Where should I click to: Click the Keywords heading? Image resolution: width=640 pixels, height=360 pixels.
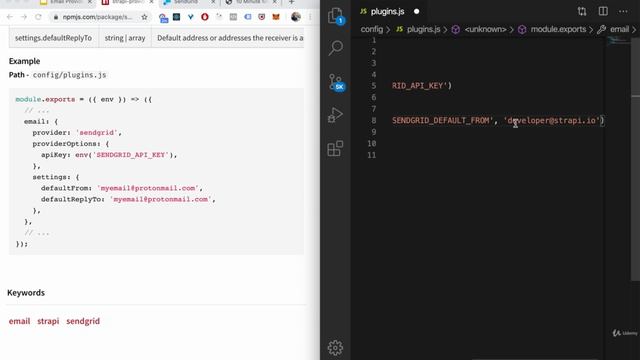[x=26, y=293]
